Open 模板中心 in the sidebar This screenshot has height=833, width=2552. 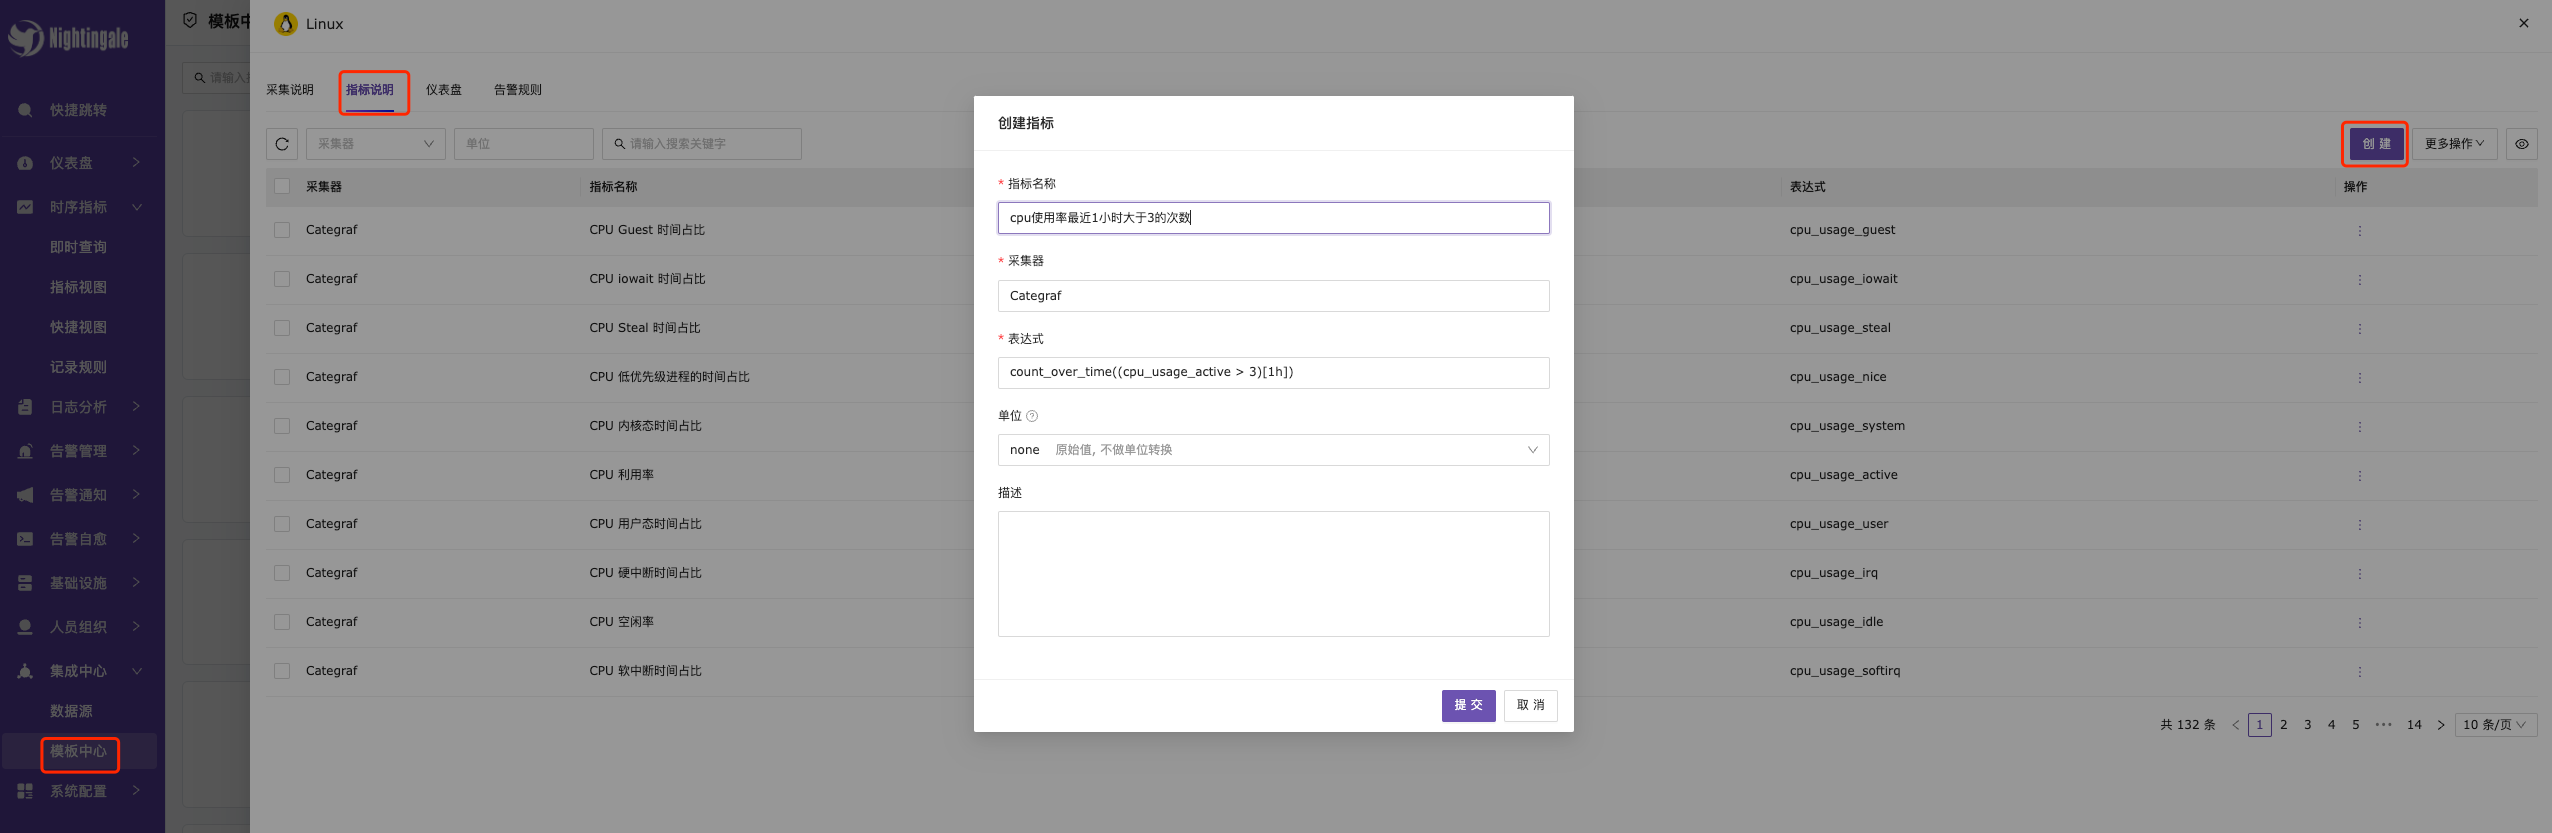pyautogui.click(x=78, y=751)
